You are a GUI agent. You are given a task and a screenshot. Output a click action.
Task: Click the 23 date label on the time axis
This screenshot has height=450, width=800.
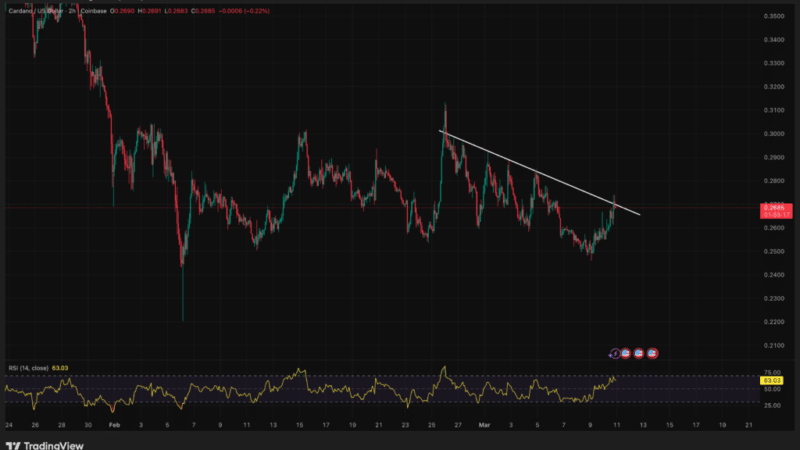click(x=405, y=425)
